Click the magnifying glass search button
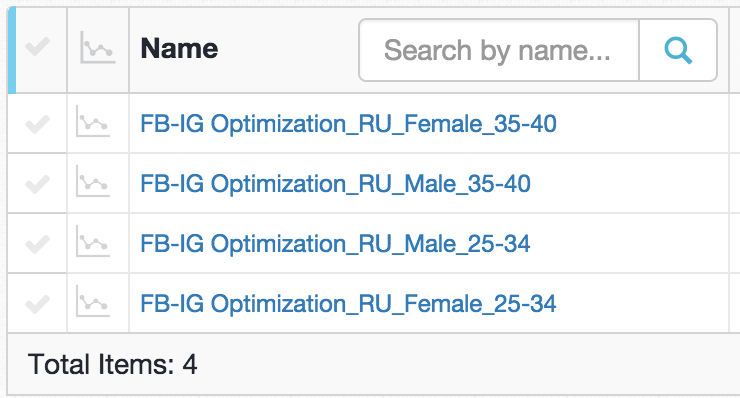740x398 pixels. click(678, 50)
